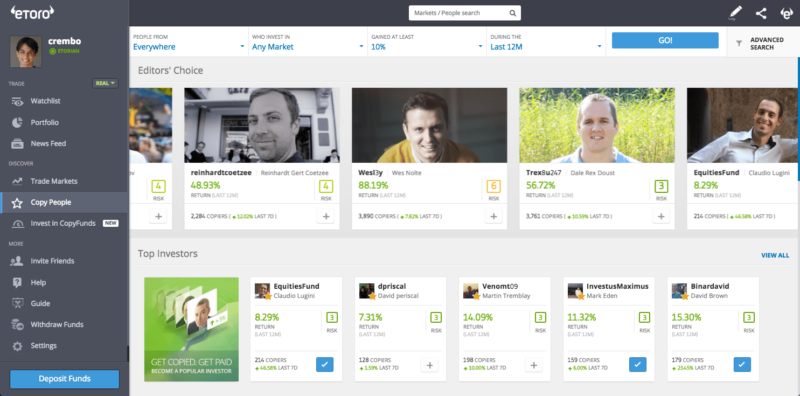Open the REAL account mode dropdown
Image resolution: width=800 pixels, height=396 pixels.
tap(106, 83)
